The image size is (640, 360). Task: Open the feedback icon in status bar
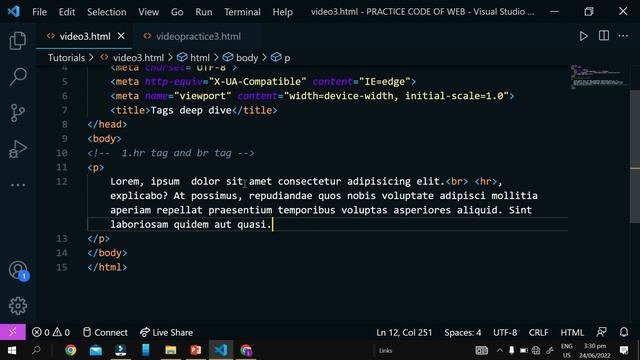[x=601, y=332]
